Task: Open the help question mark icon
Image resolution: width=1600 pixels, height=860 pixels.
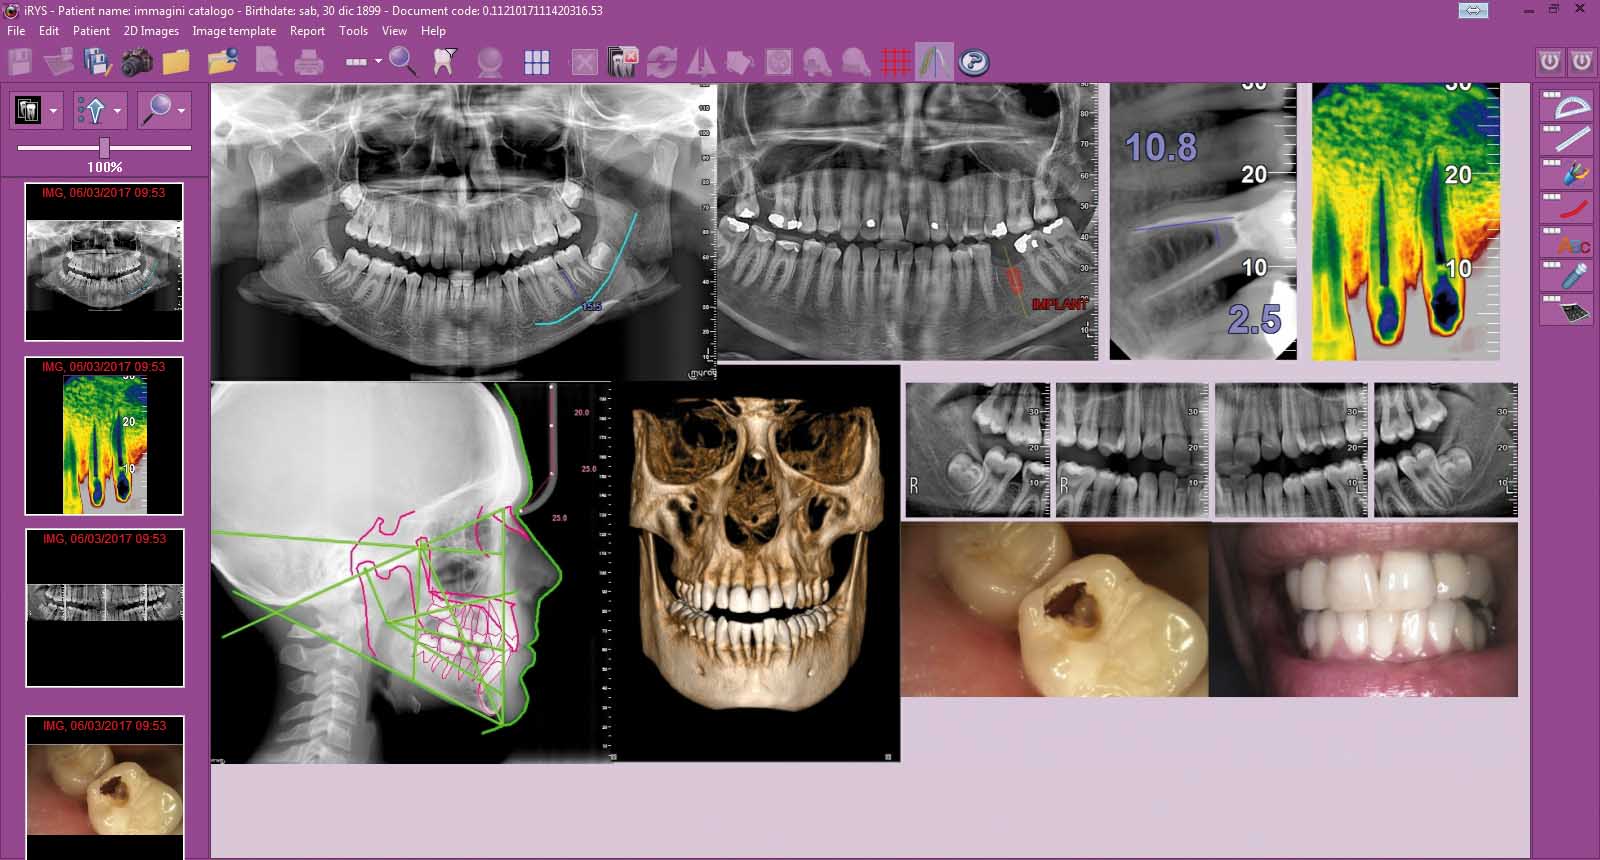Action: pos(973,63)
